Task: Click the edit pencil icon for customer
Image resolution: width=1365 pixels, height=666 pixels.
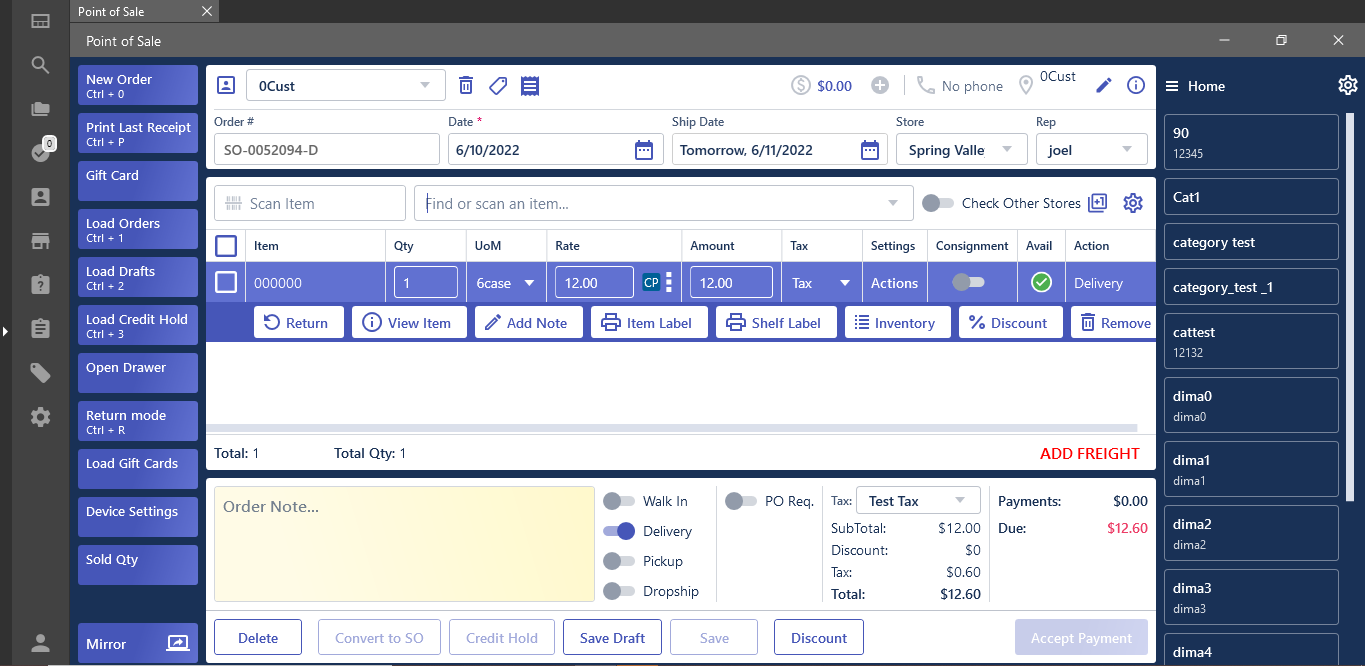Action: [x=1104, y=85]
